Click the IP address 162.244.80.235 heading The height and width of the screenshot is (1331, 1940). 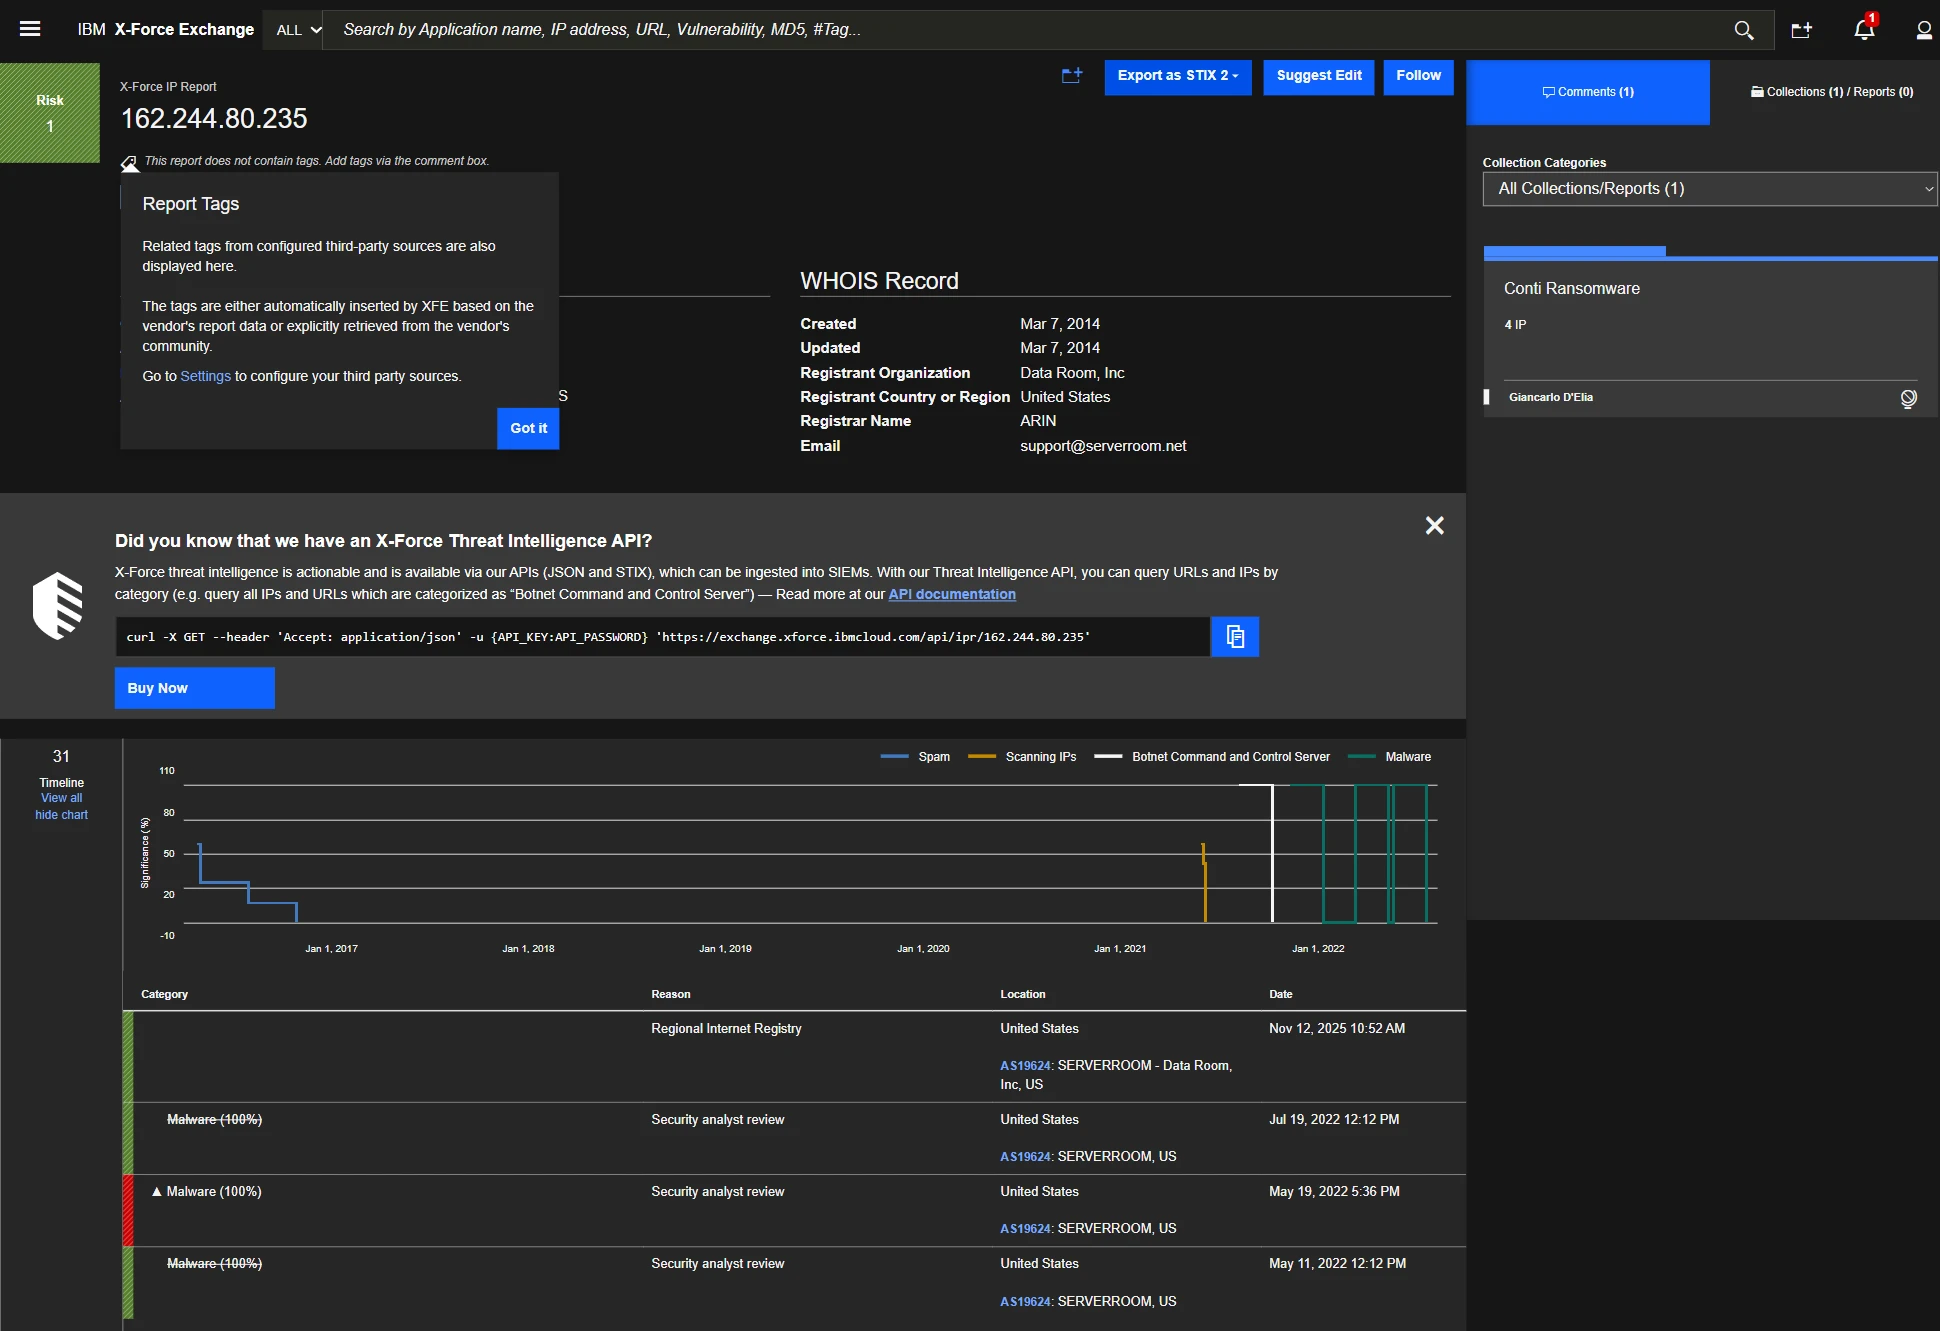(214, 119)
